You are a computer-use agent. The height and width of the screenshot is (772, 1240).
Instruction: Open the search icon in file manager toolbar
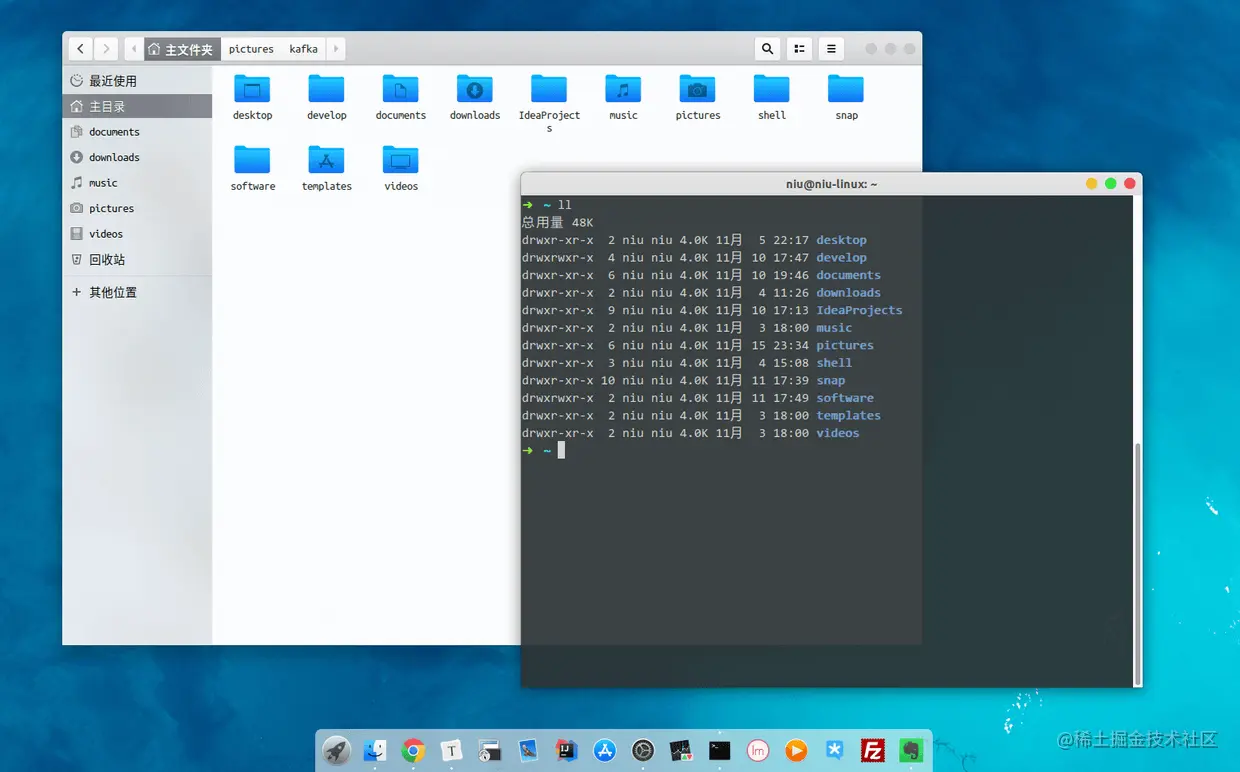(x=766, y=48)
